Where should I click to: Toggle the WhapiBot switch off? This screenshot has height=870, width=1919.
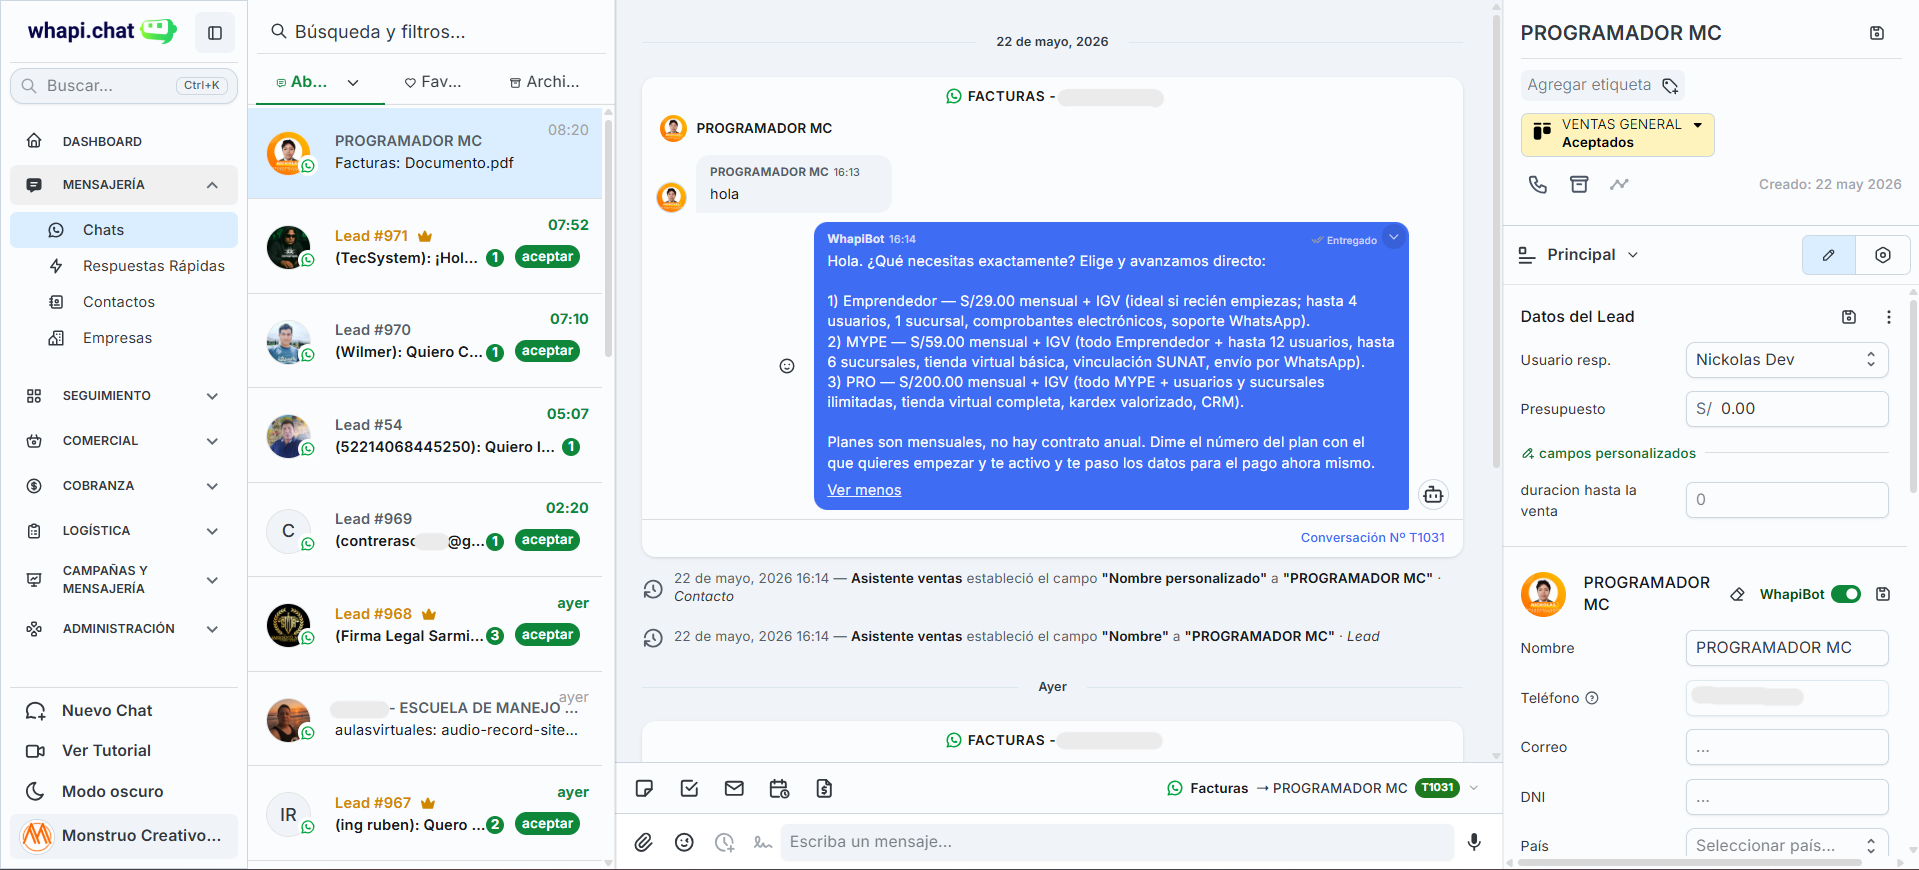[1846, 594]
